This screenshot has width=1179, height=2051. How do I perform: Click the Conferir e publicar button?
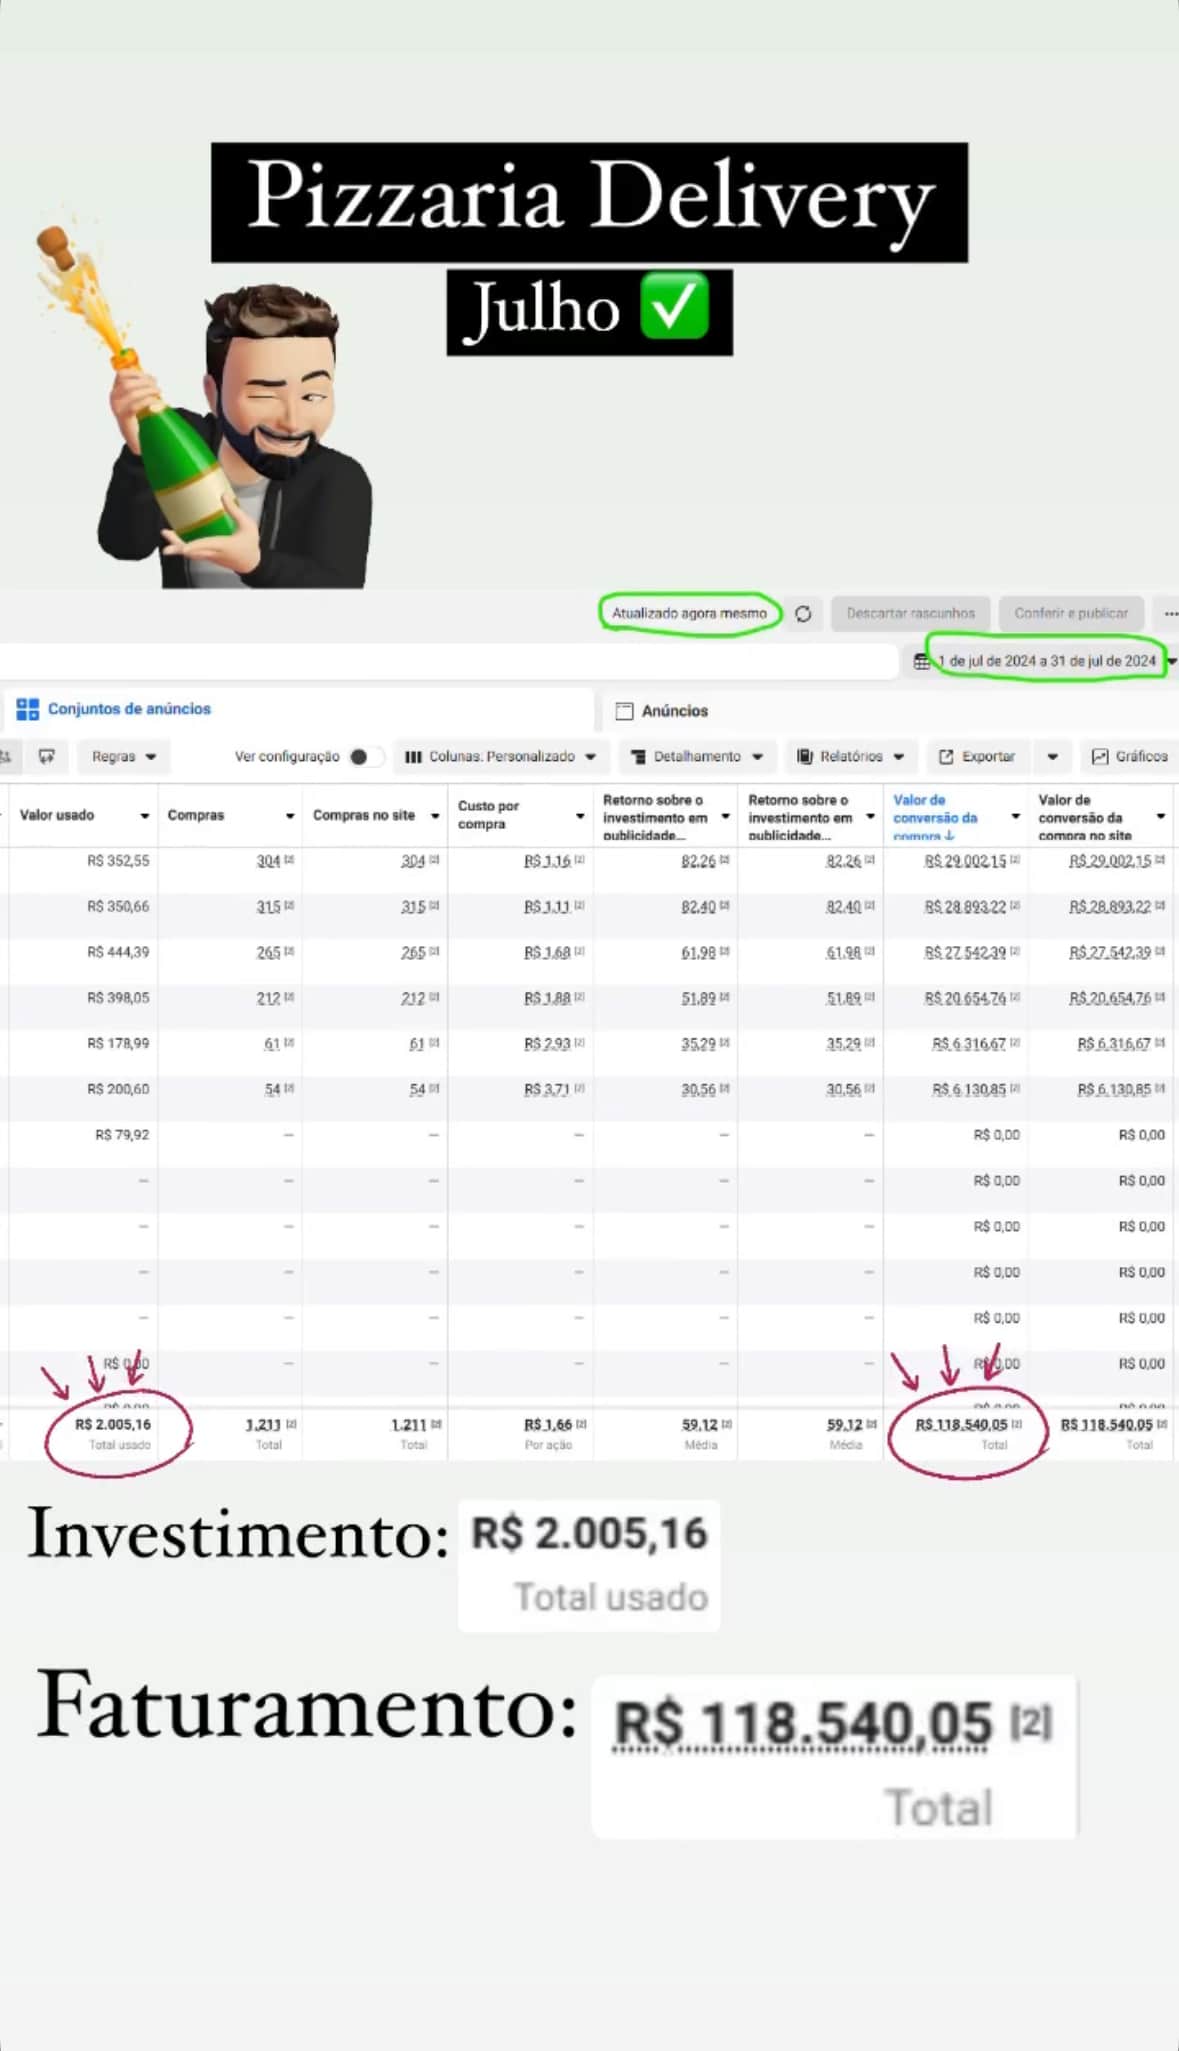(x=1071, y=614)
